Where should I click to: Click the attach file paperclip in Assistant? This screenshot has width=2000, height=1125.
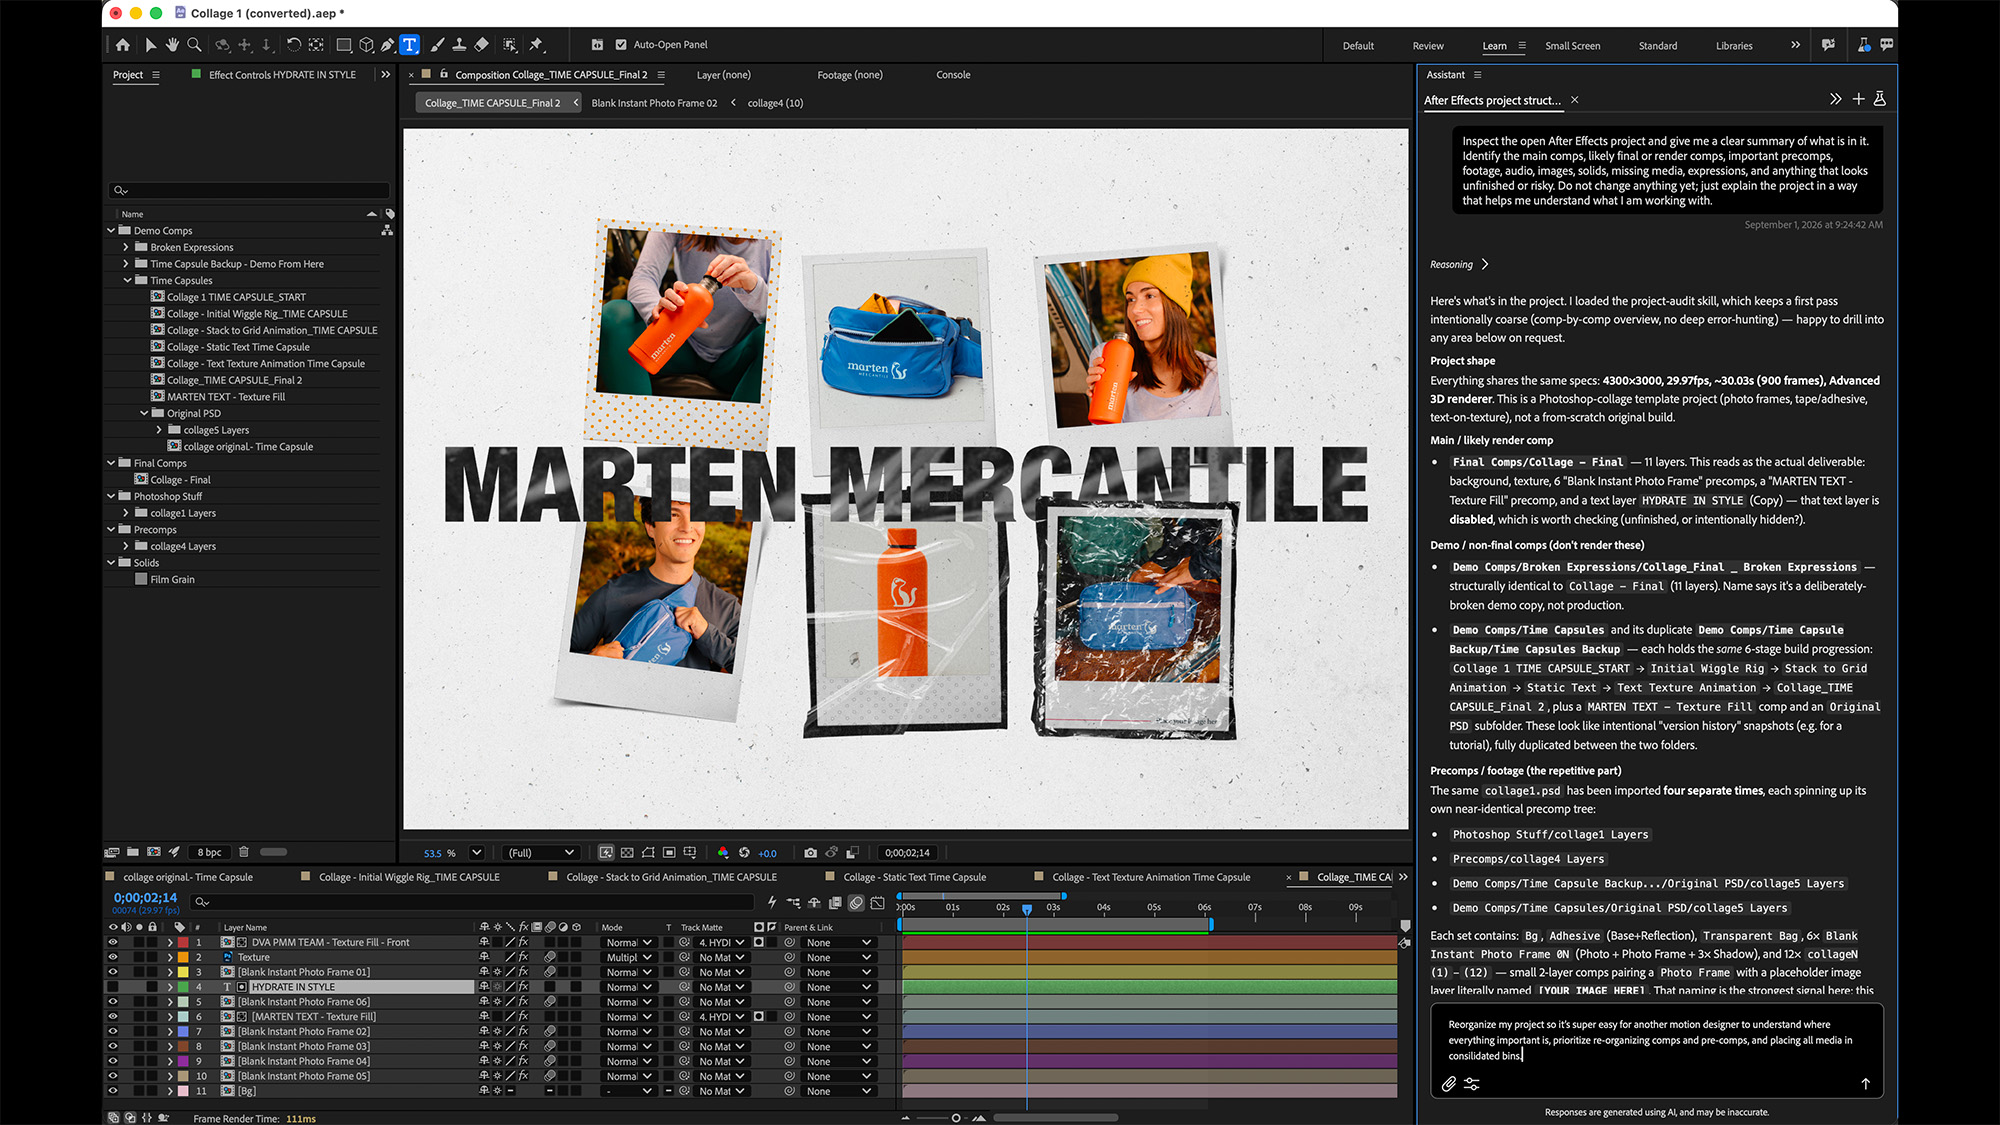pyautogui.click(x=1448, y=1084)
